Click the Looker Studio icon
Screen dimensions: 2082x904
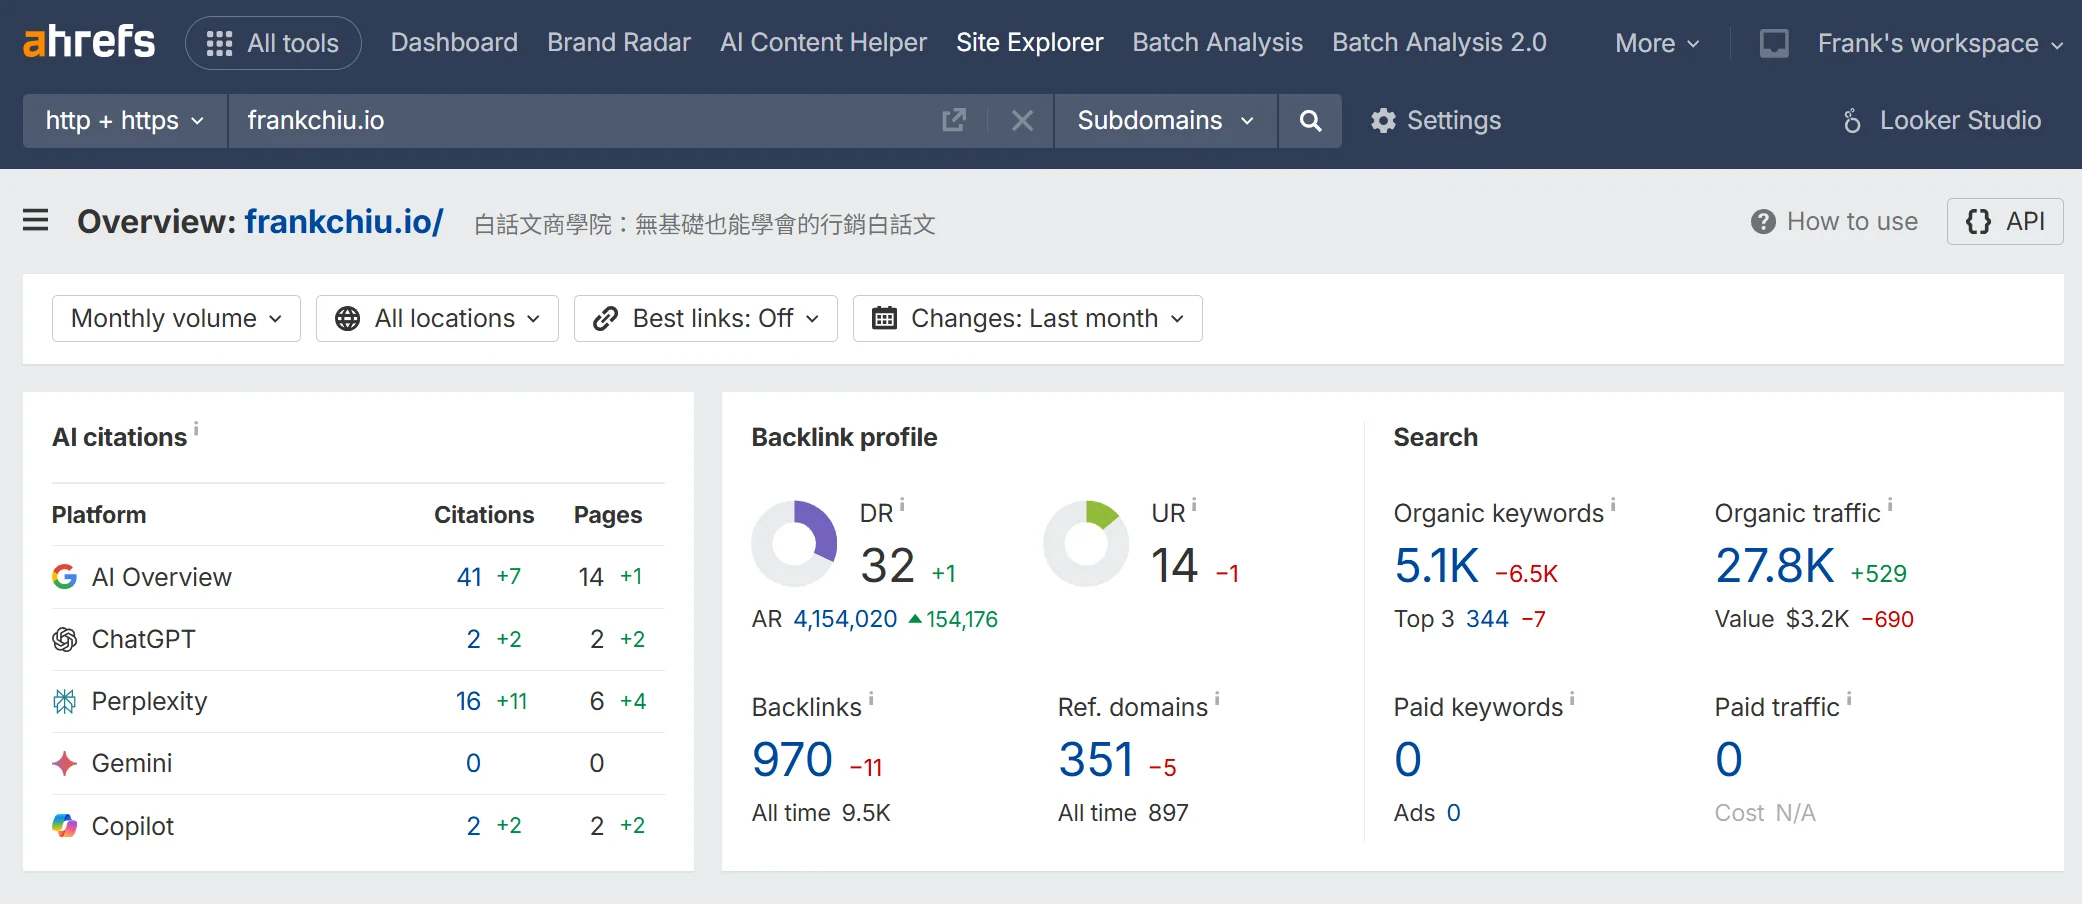(x=1851, y=120)
